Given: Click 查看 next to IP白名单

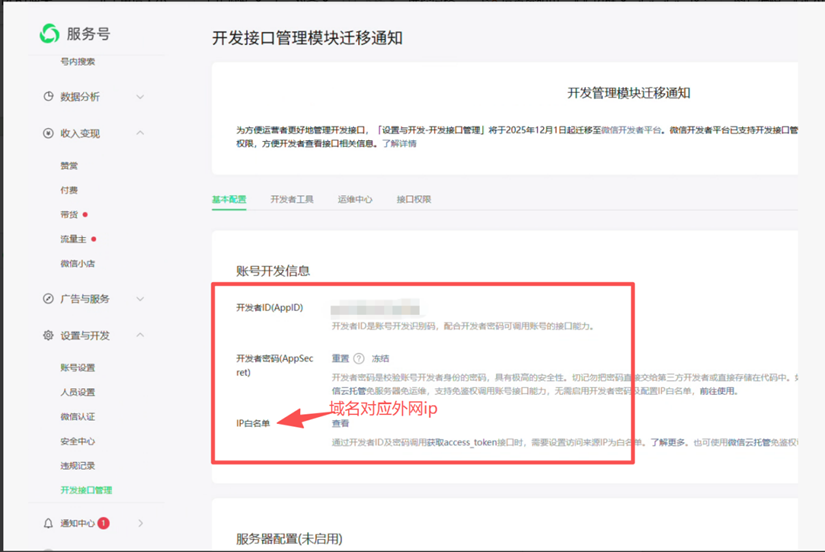Looking at the screenshot, I should [340, 423].
